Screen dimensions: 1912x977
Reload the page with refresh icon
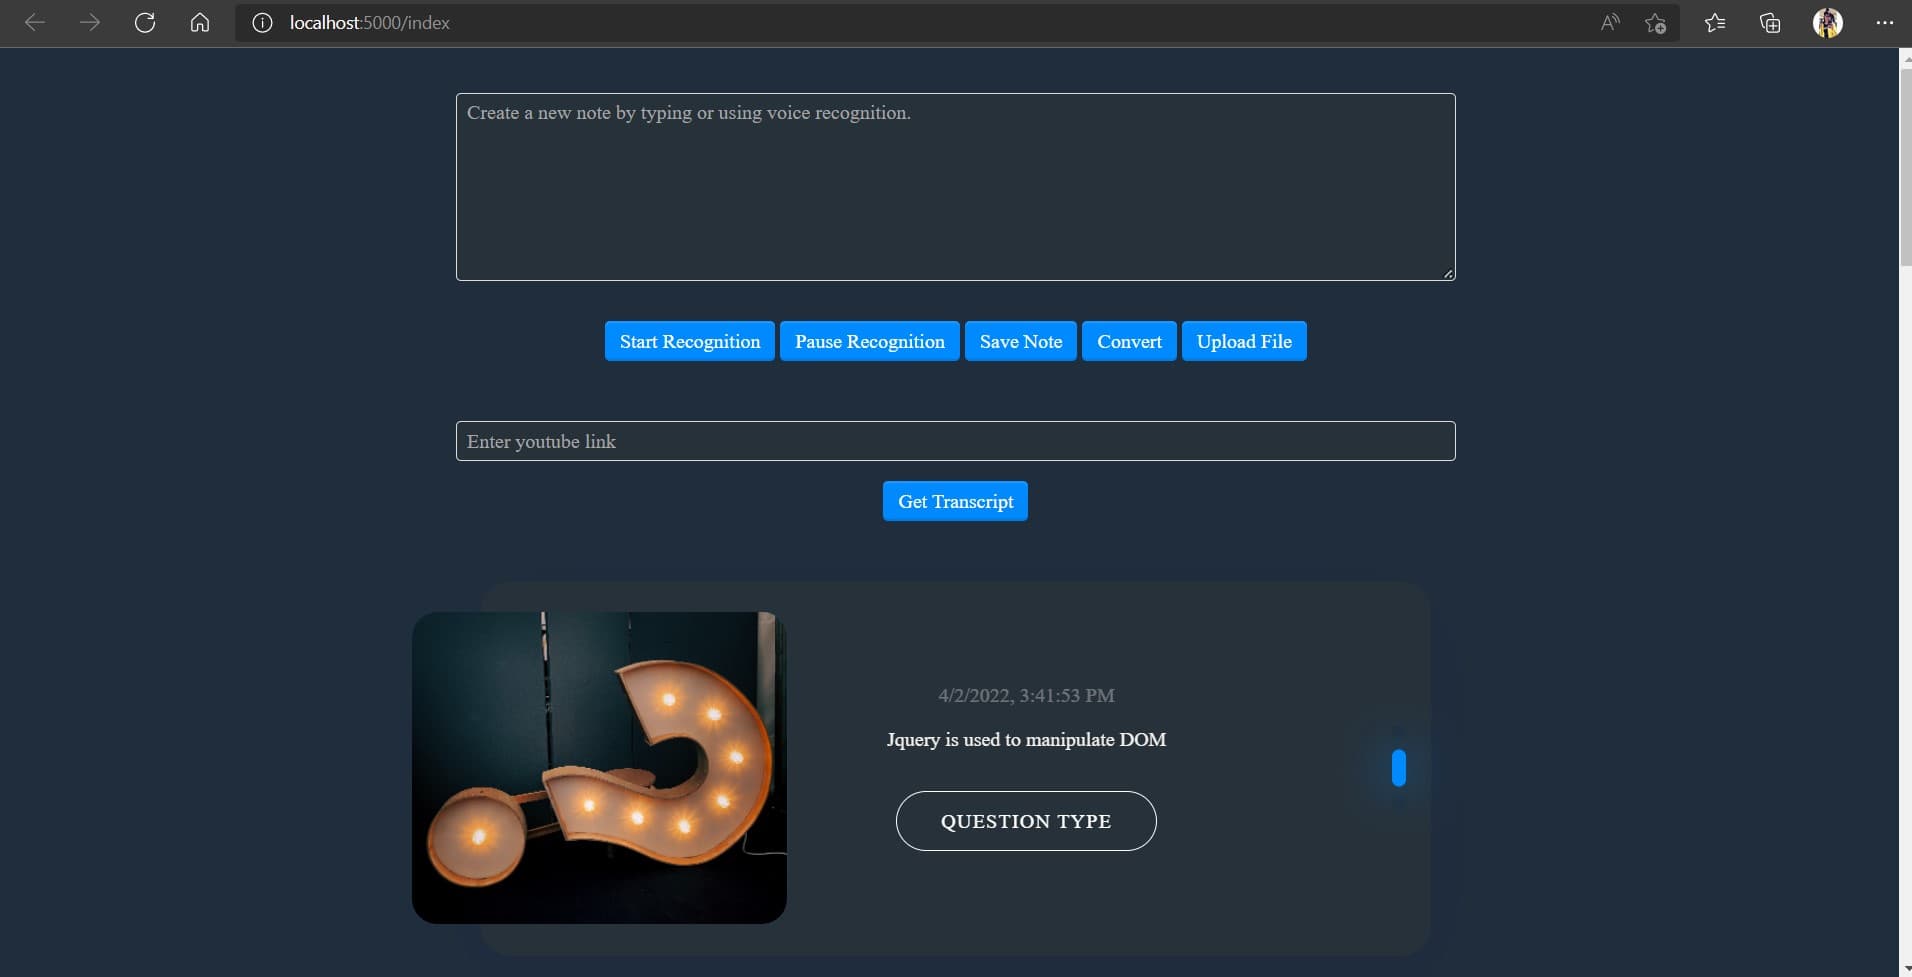[x=145, y=22]
